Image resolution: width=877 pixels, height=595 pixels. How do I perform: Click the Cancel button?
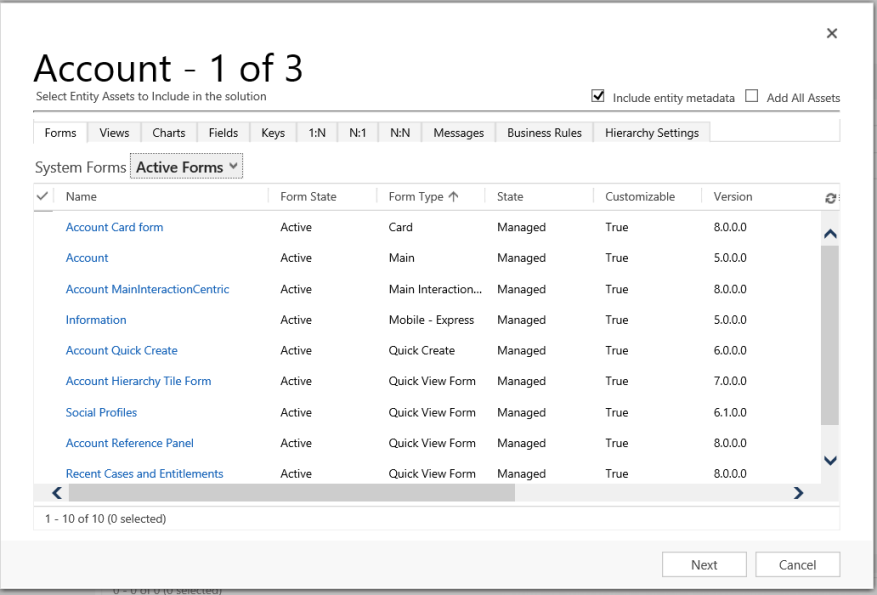797,565
